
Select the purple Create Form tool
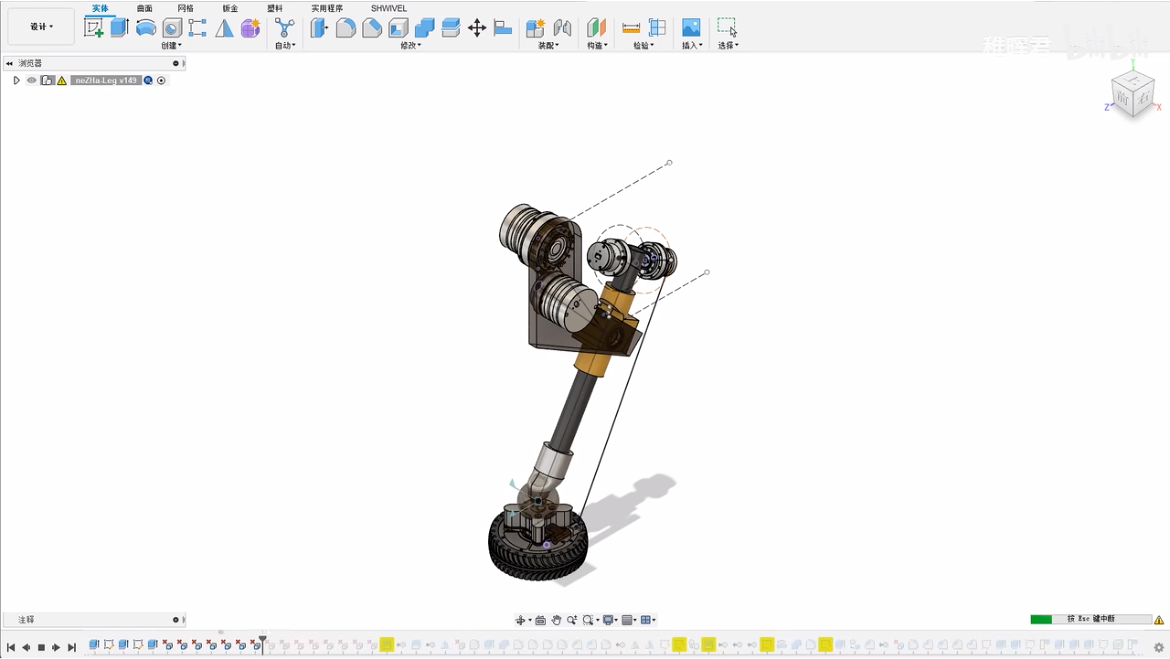pyautogui.click(x=250, y=28)
